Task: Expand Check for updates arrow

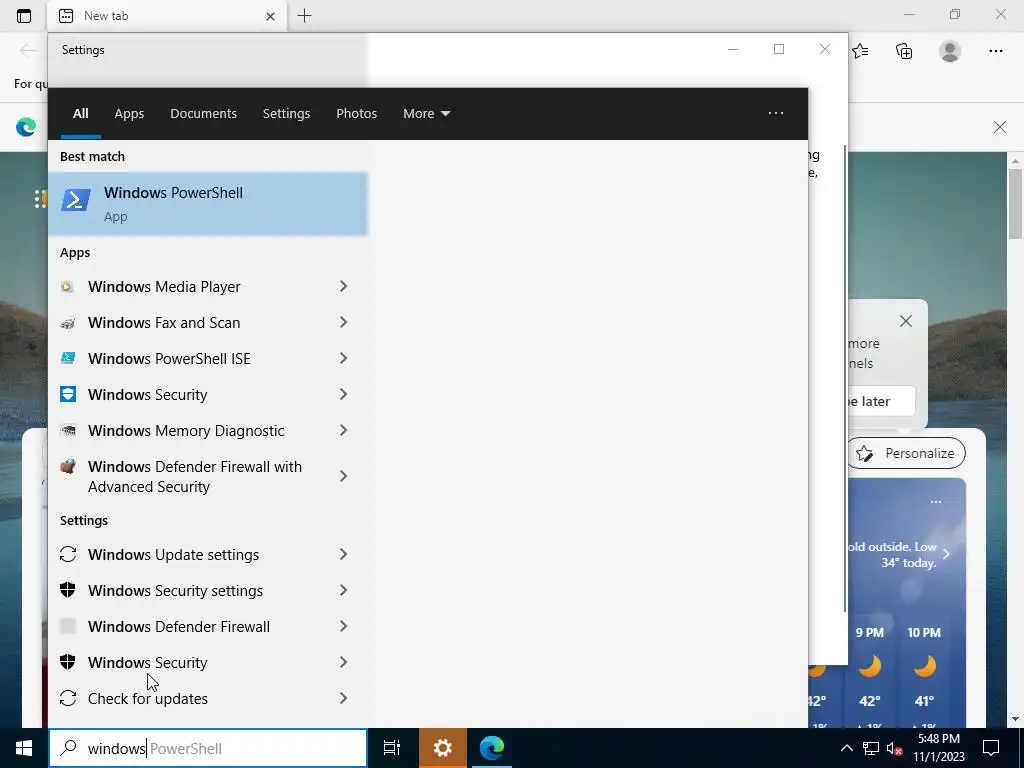Action: 344,698
